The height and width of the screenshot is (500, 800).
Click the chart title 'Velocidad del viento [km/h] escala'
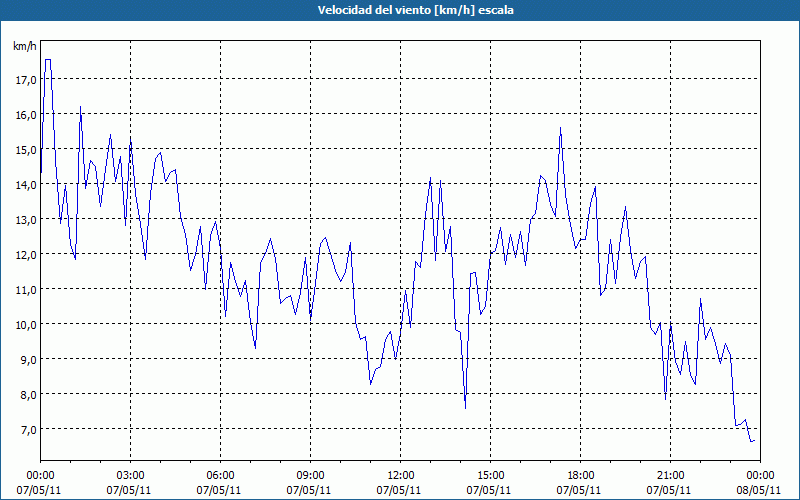click(x=415, y=10)
